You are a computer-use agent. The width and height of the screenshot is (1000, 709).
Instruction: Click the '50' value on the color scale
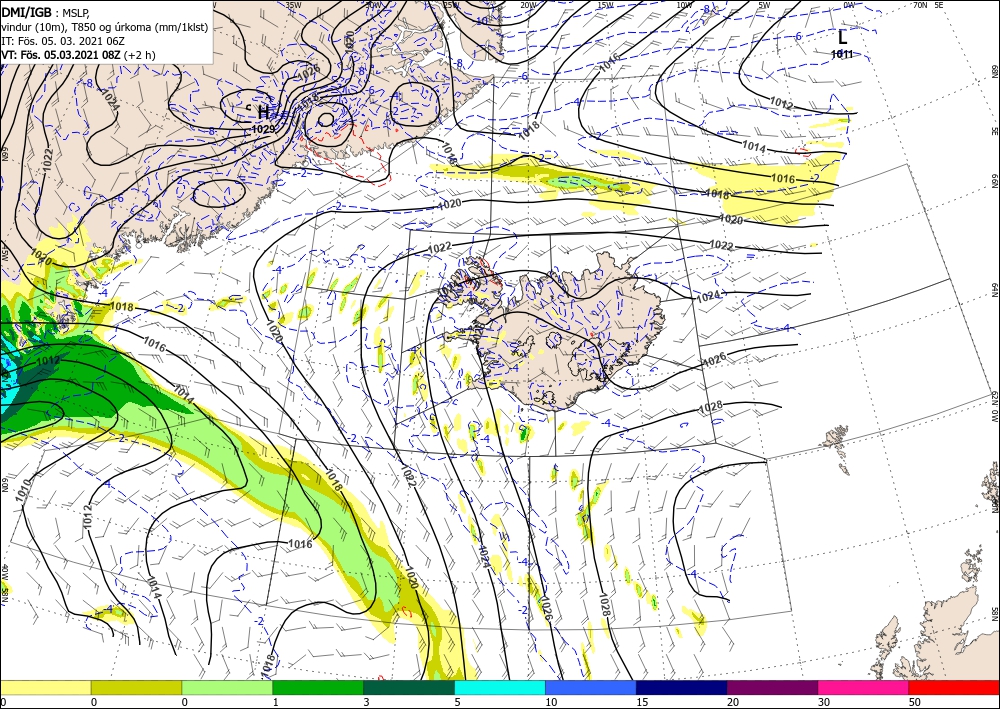pyautogui.click(x=915, y=702)
